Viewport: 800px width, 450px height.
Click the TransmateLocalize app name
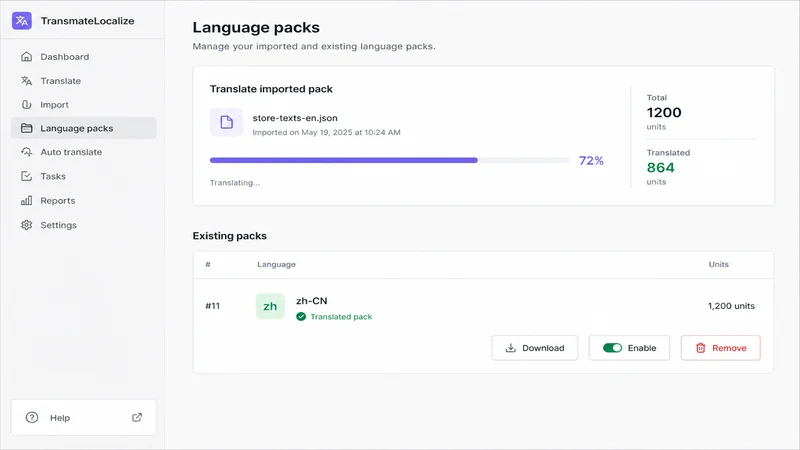coord(87,21)
